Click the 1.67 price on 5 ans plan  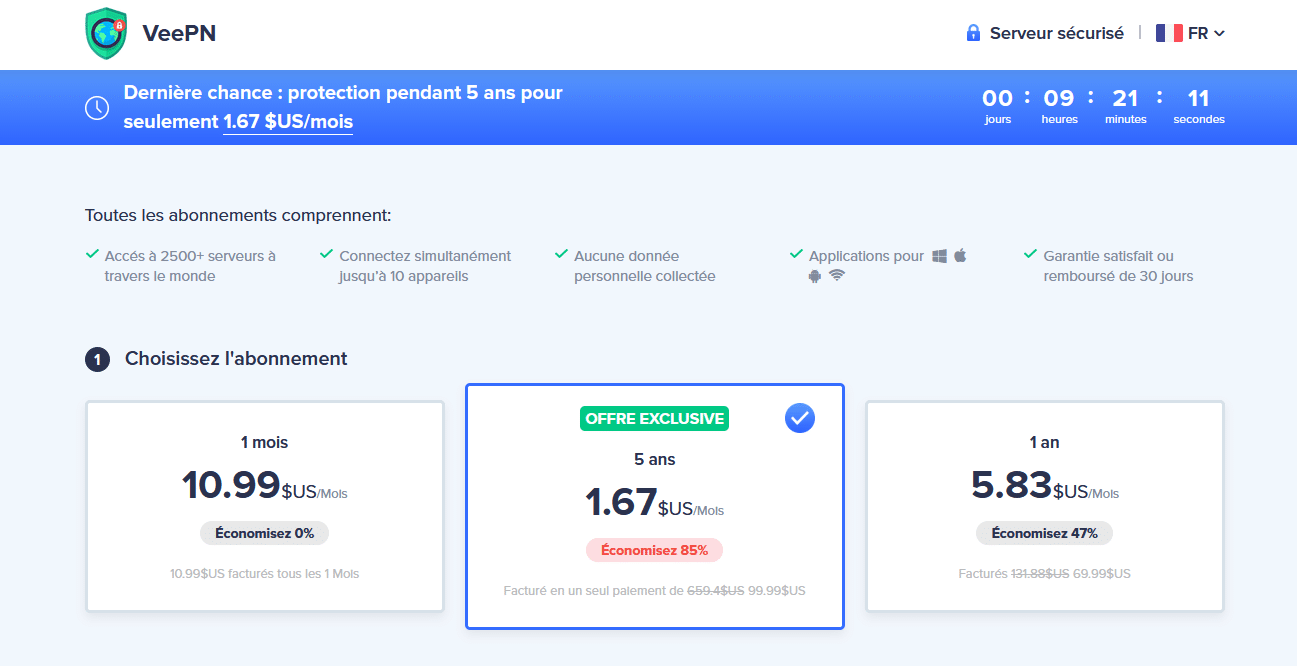[621, 502]
